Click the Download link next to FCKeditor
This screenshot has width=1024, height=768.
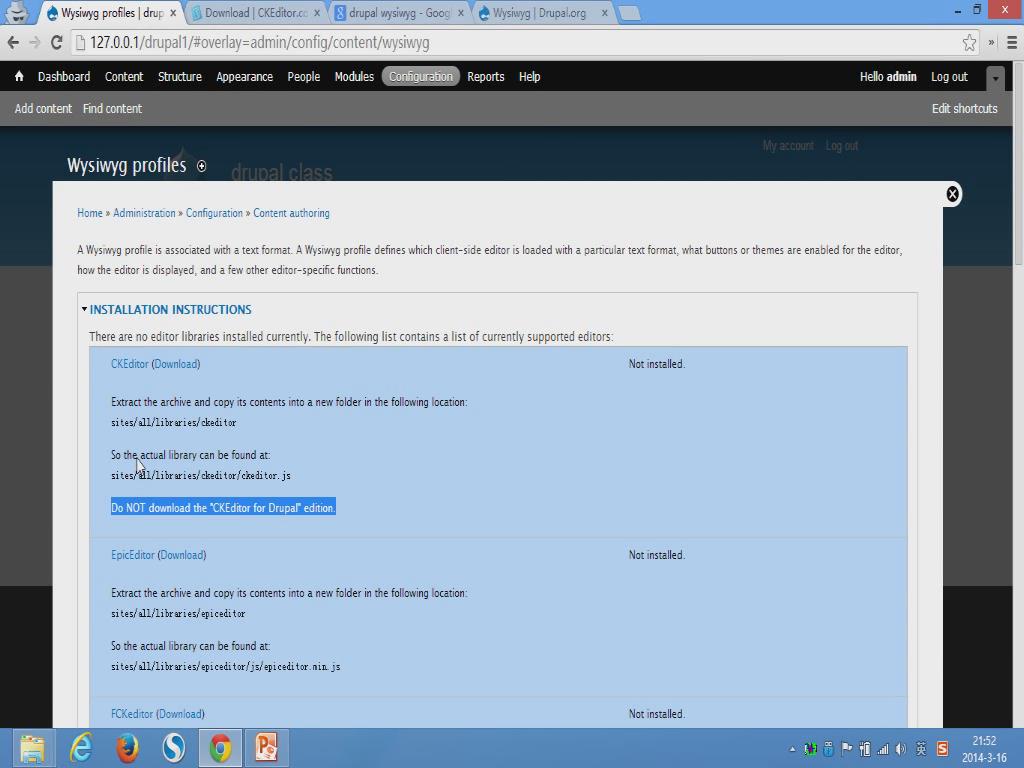tap(180, 714)
